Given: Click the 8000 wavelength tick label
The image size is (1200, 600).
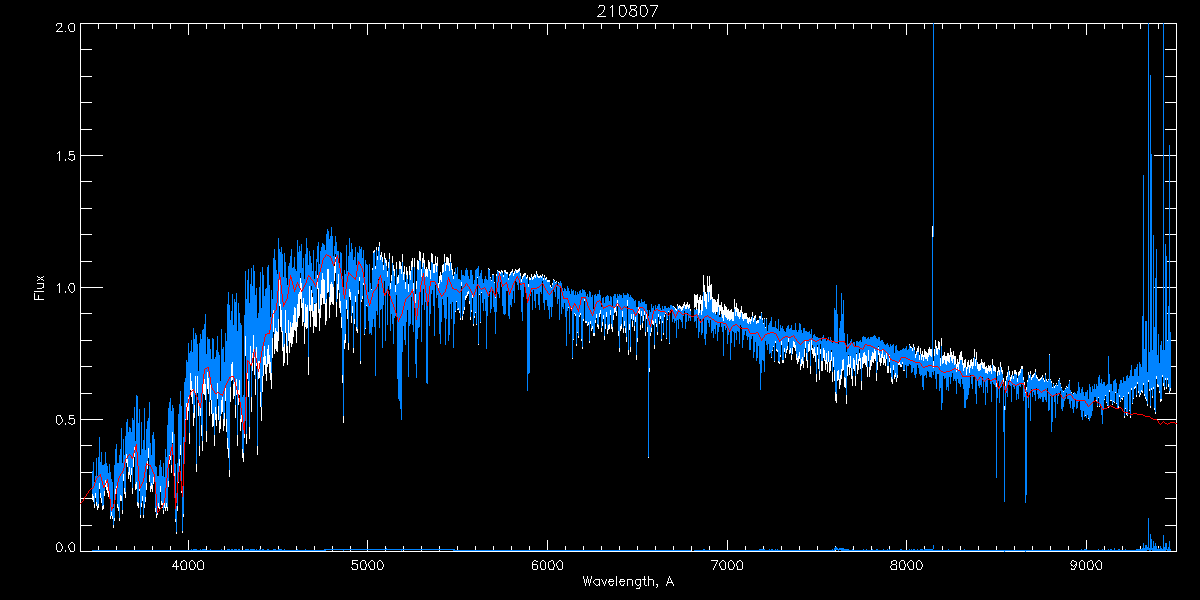Looking at the screenshot, I should coord(906,565).
